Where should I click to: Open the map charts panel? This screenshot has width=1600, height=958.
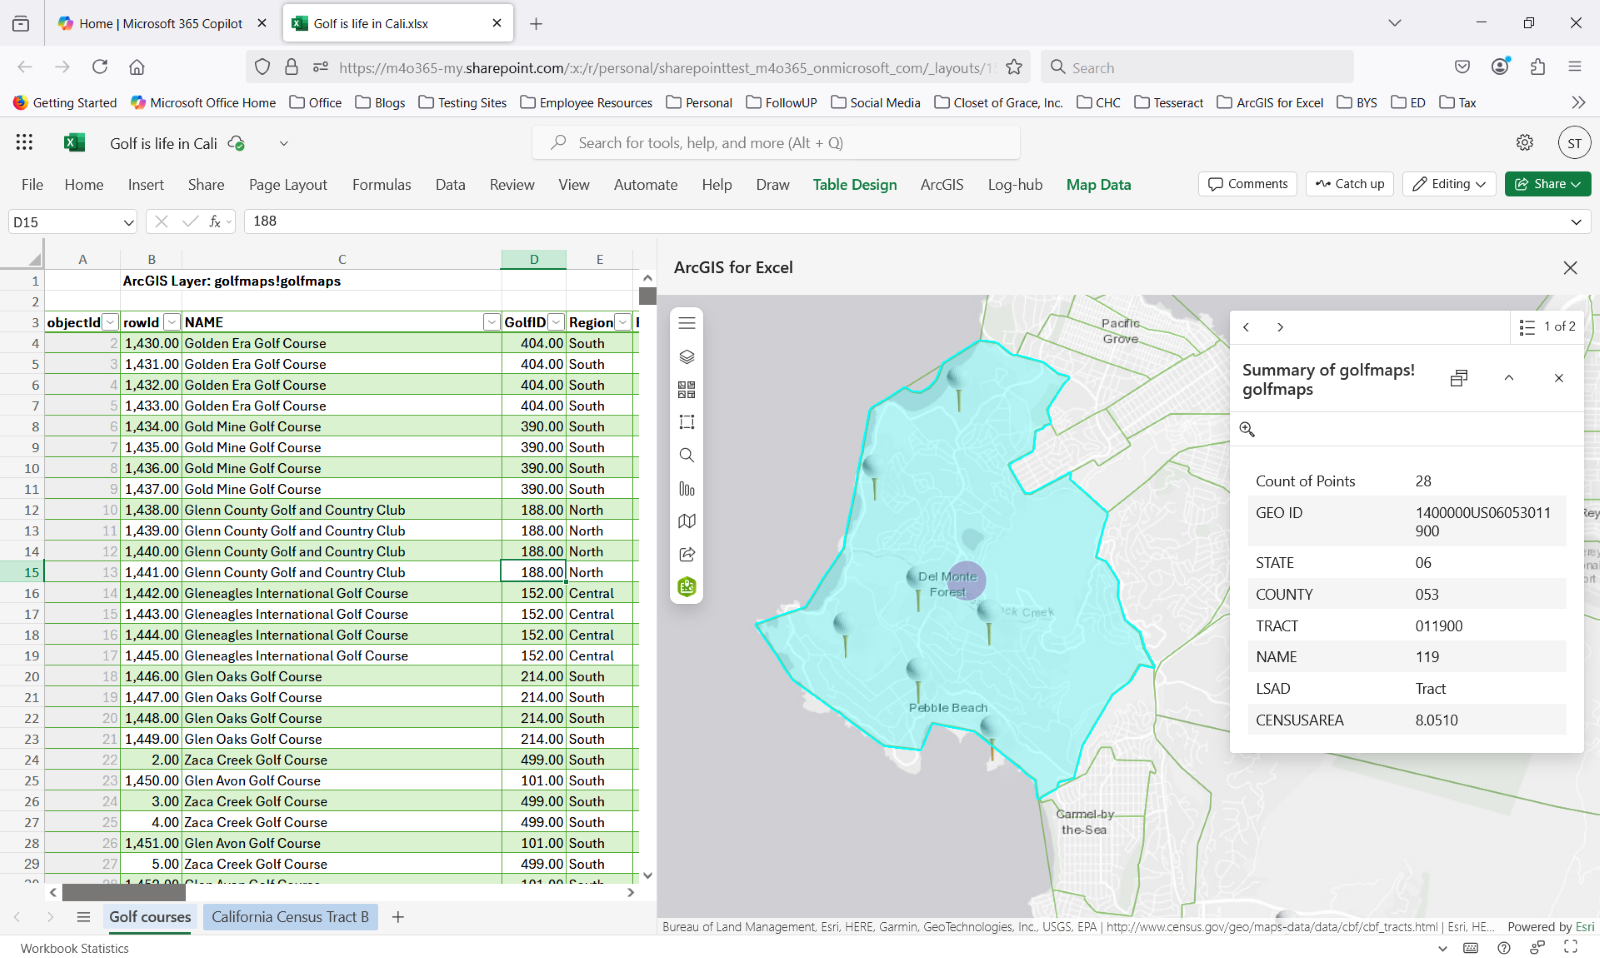[687, 489]
